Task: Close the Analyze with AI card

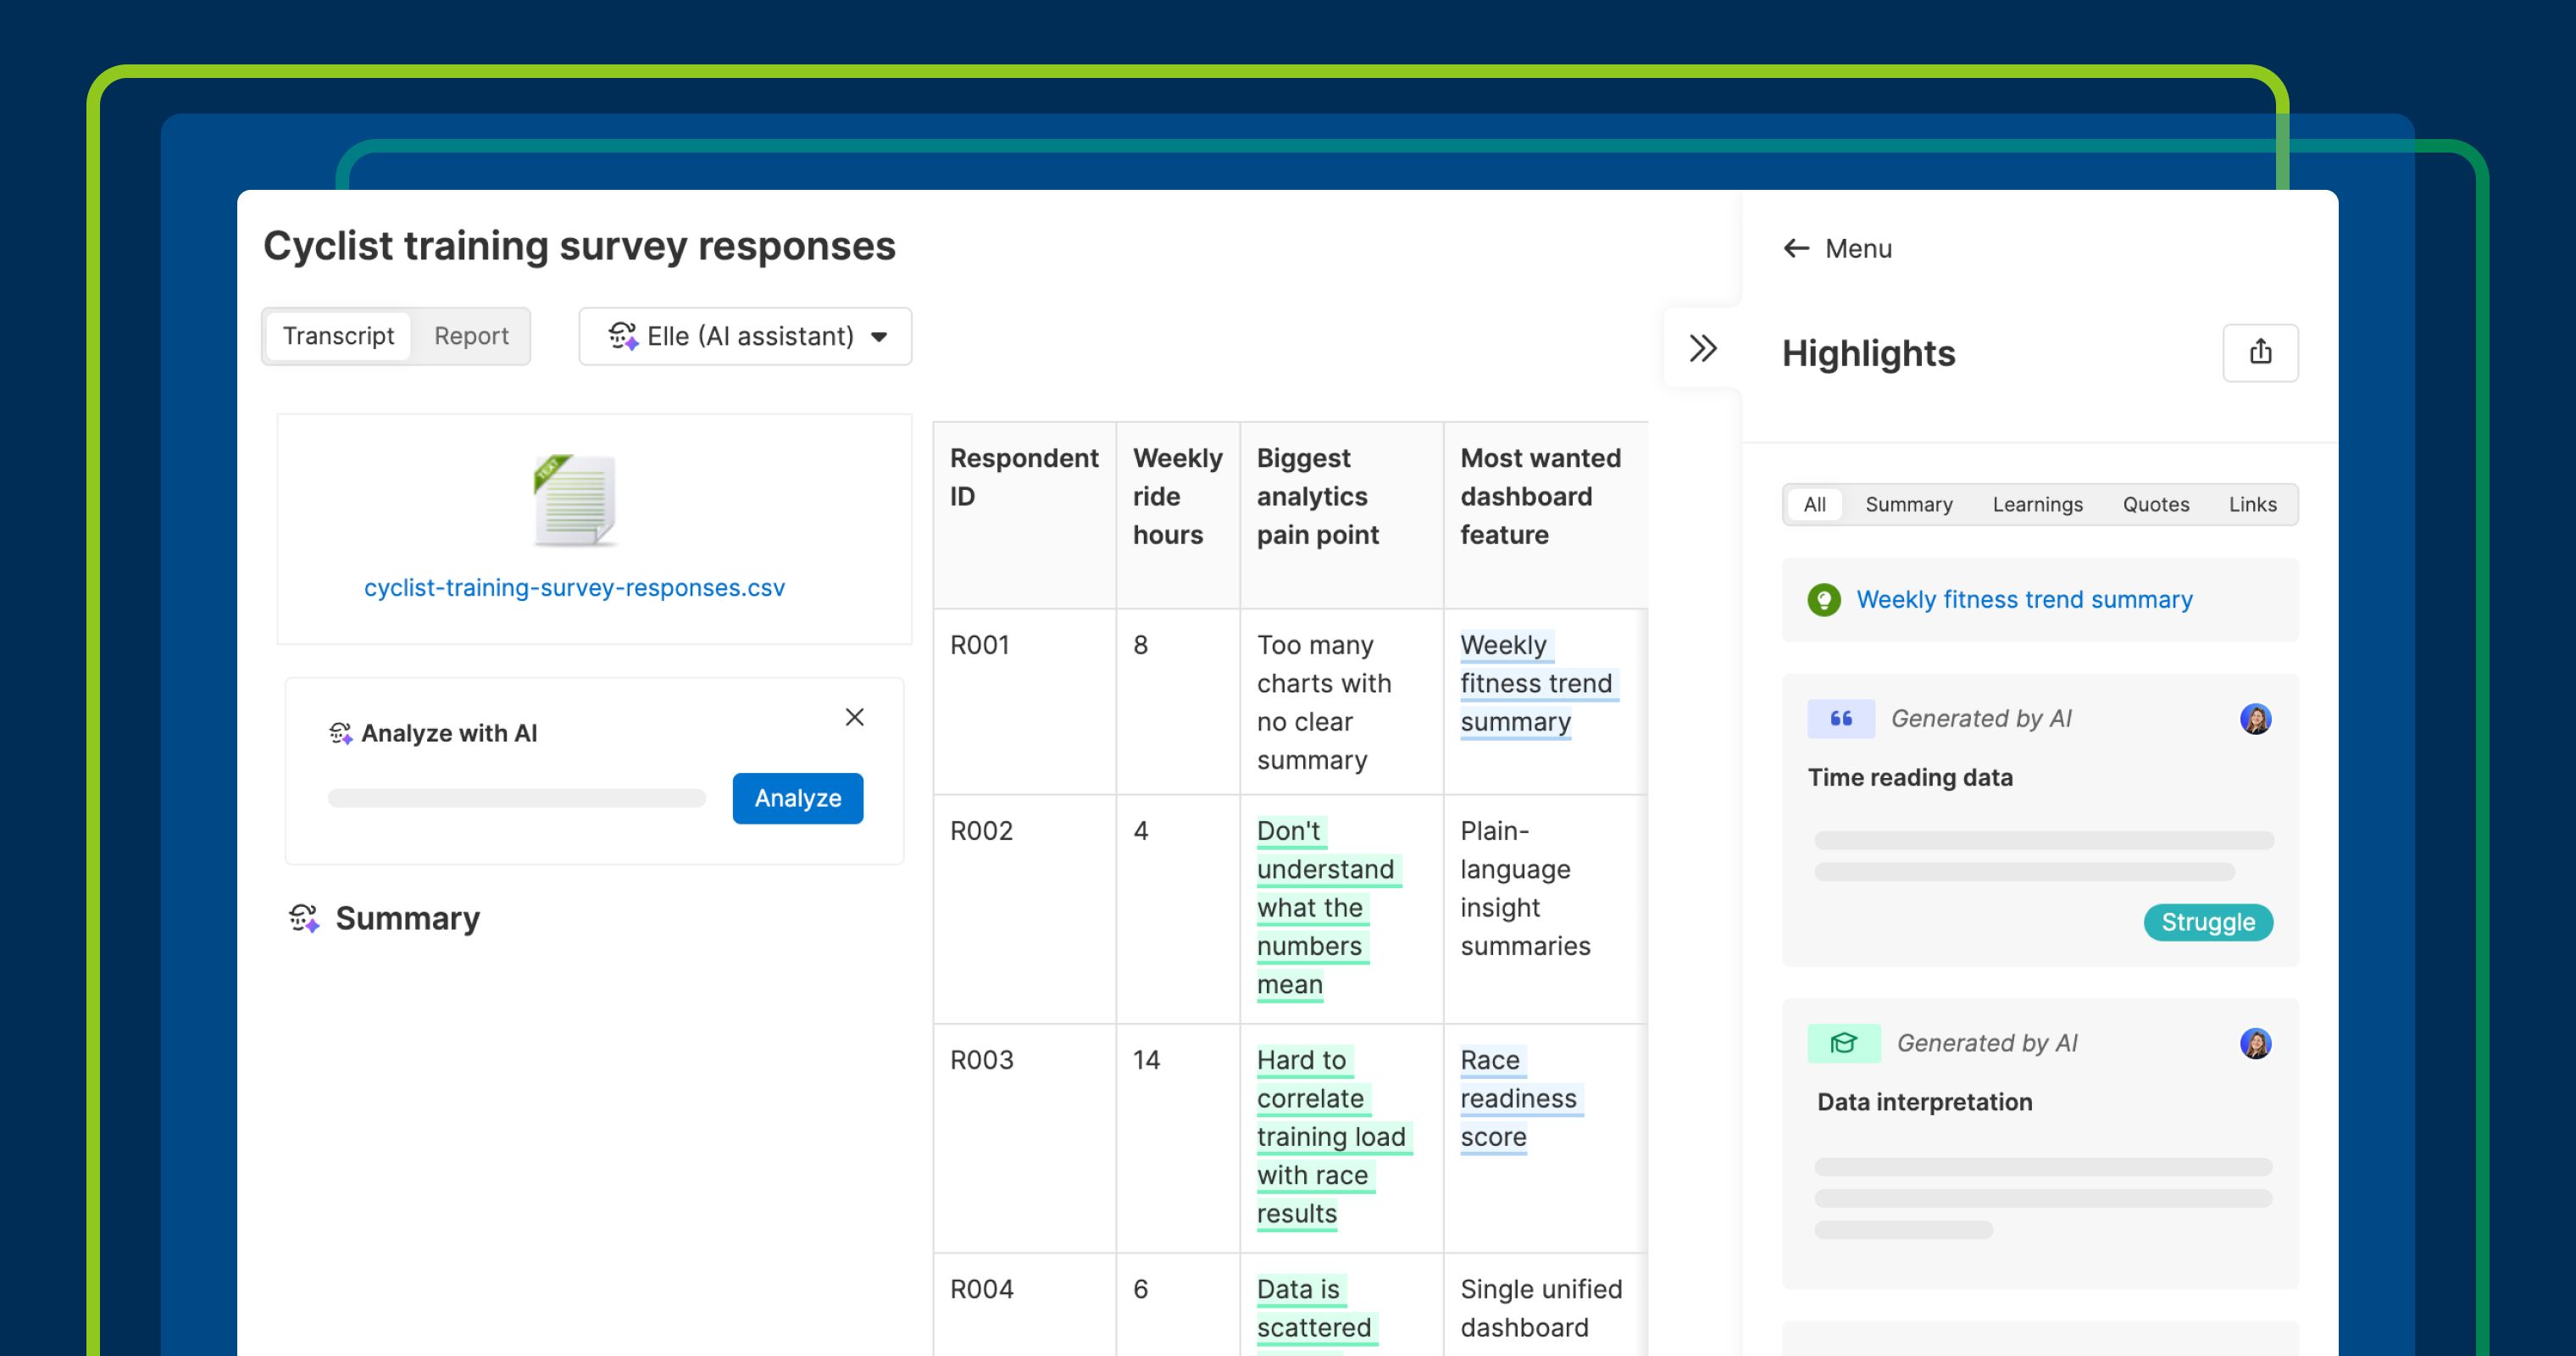Action: [x=854, y=717]
